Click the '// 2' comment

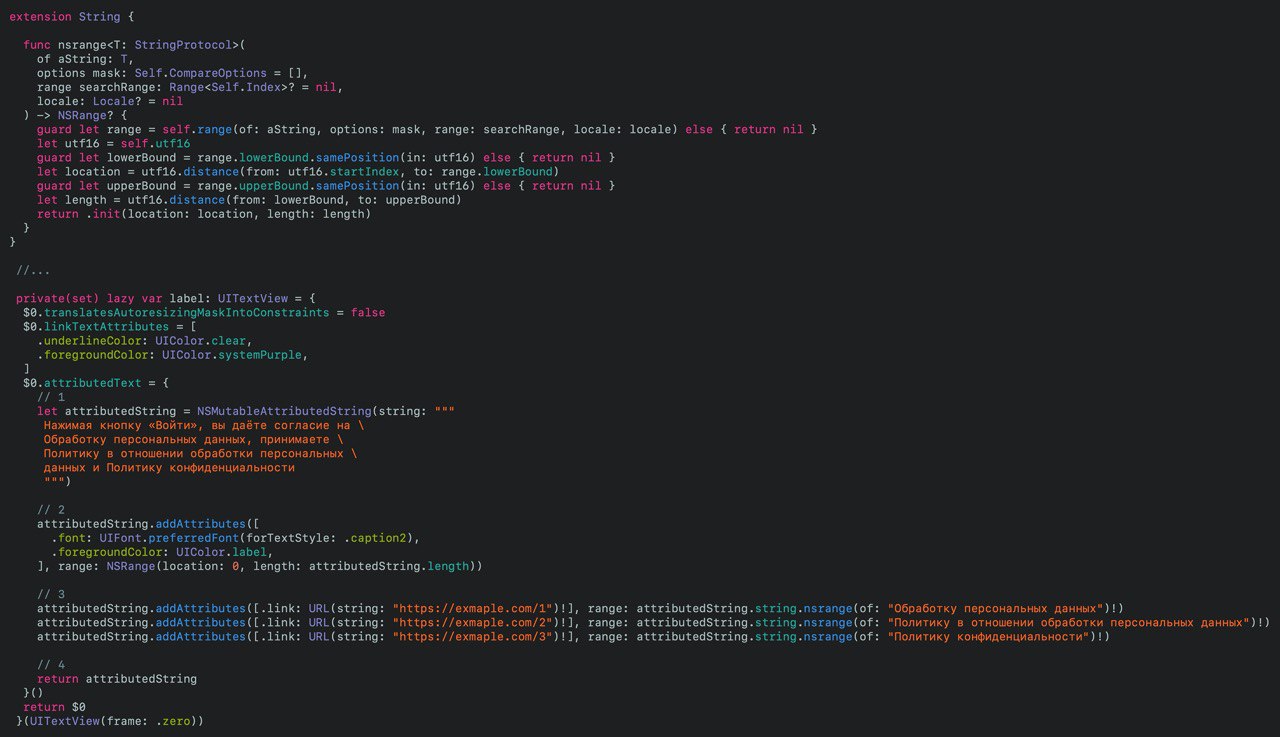[x=51, y=510]
